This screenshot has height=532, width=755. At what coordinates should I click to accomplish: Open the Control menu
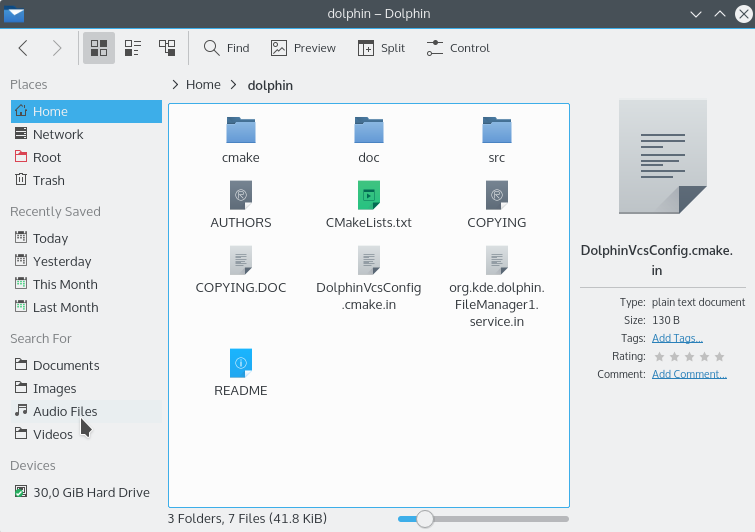458,48
